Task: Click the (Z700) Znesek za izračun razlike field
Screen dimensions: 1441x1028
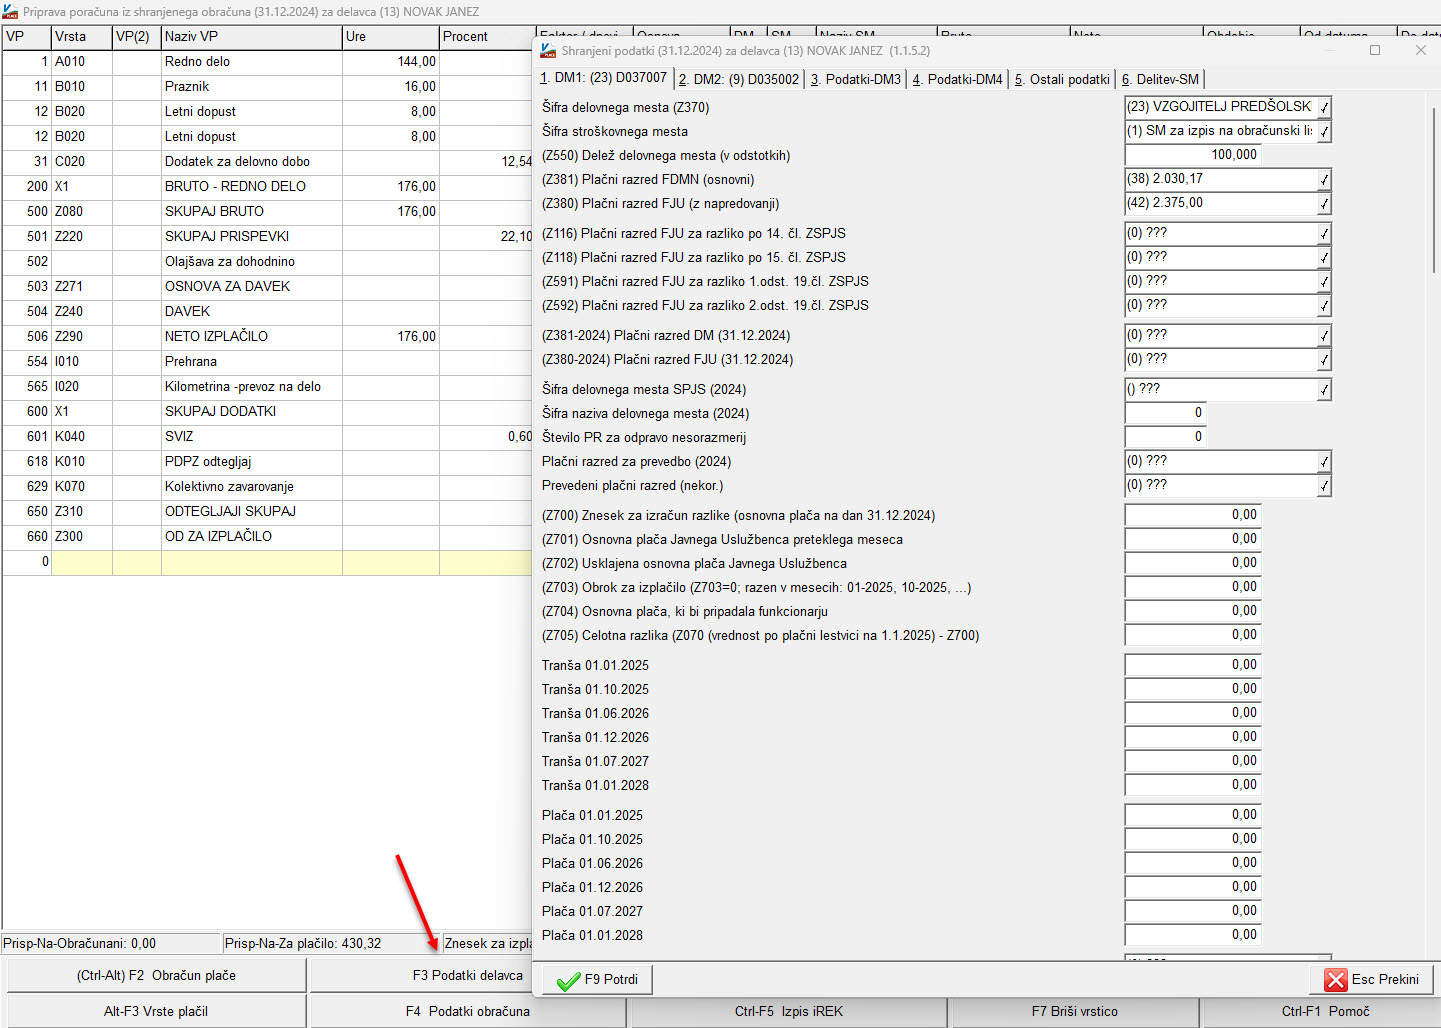Action: click(1193, 515)
